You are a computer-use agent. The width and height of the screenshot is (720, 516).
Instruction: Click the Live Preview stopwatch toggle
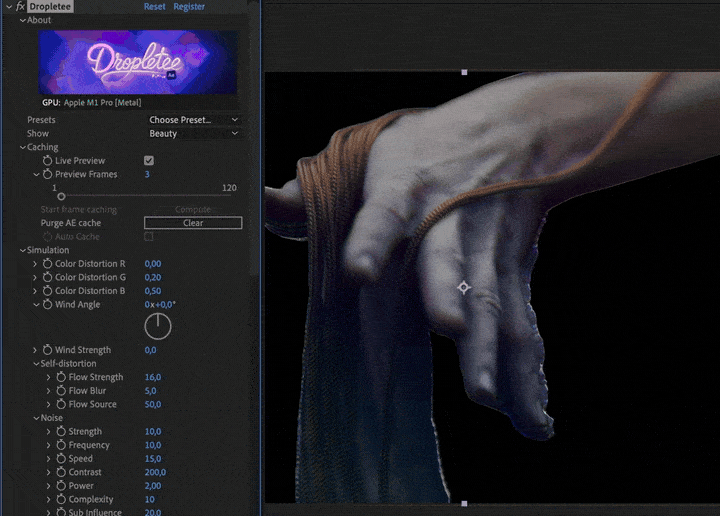[47, 160]
